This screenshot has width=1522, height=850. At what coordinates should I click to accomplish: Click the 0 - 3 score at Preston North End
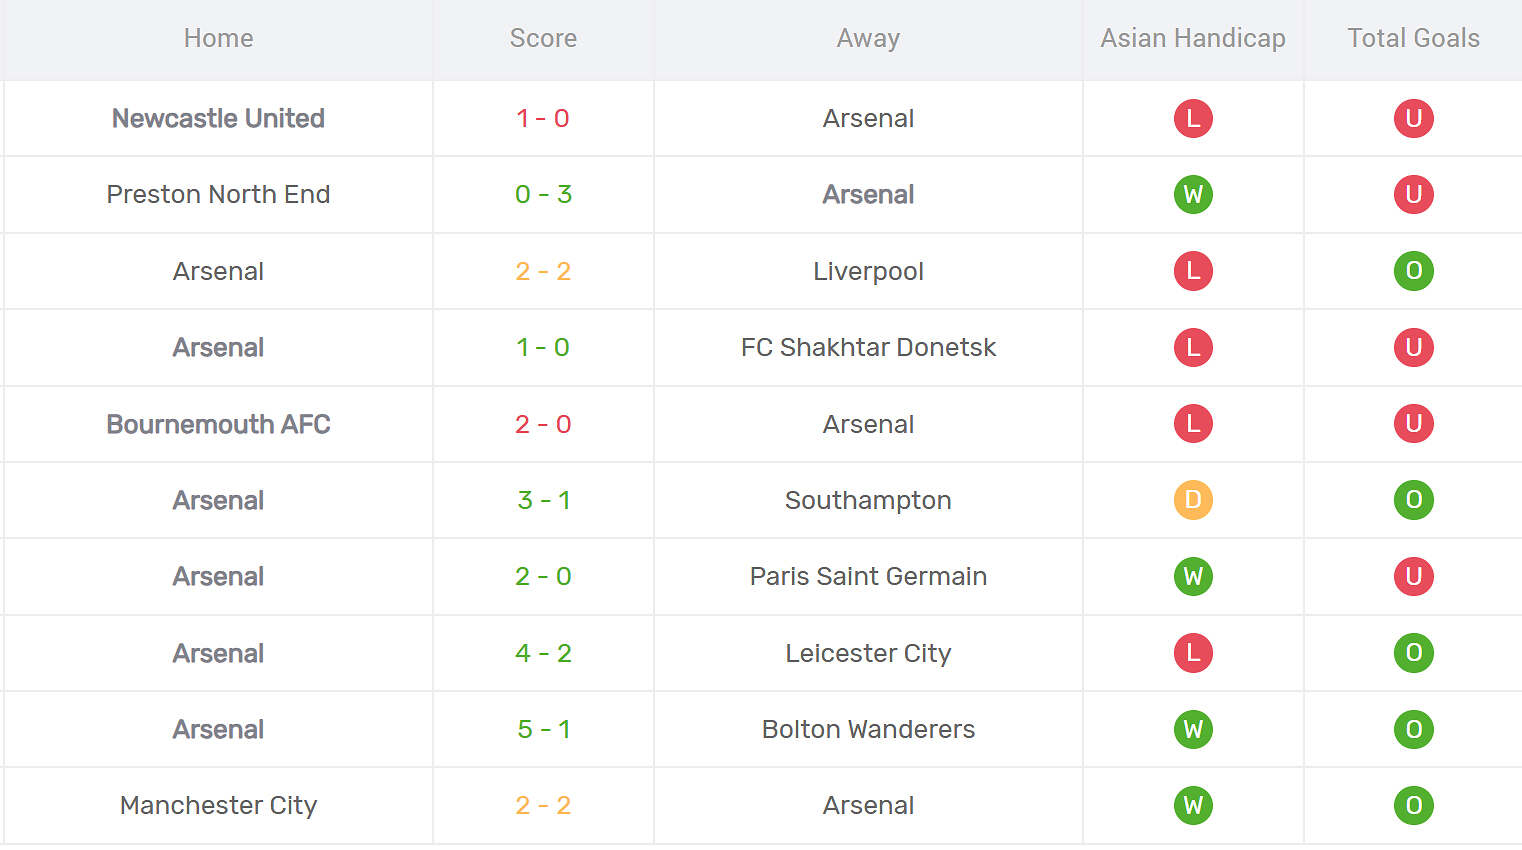(543, 194)
